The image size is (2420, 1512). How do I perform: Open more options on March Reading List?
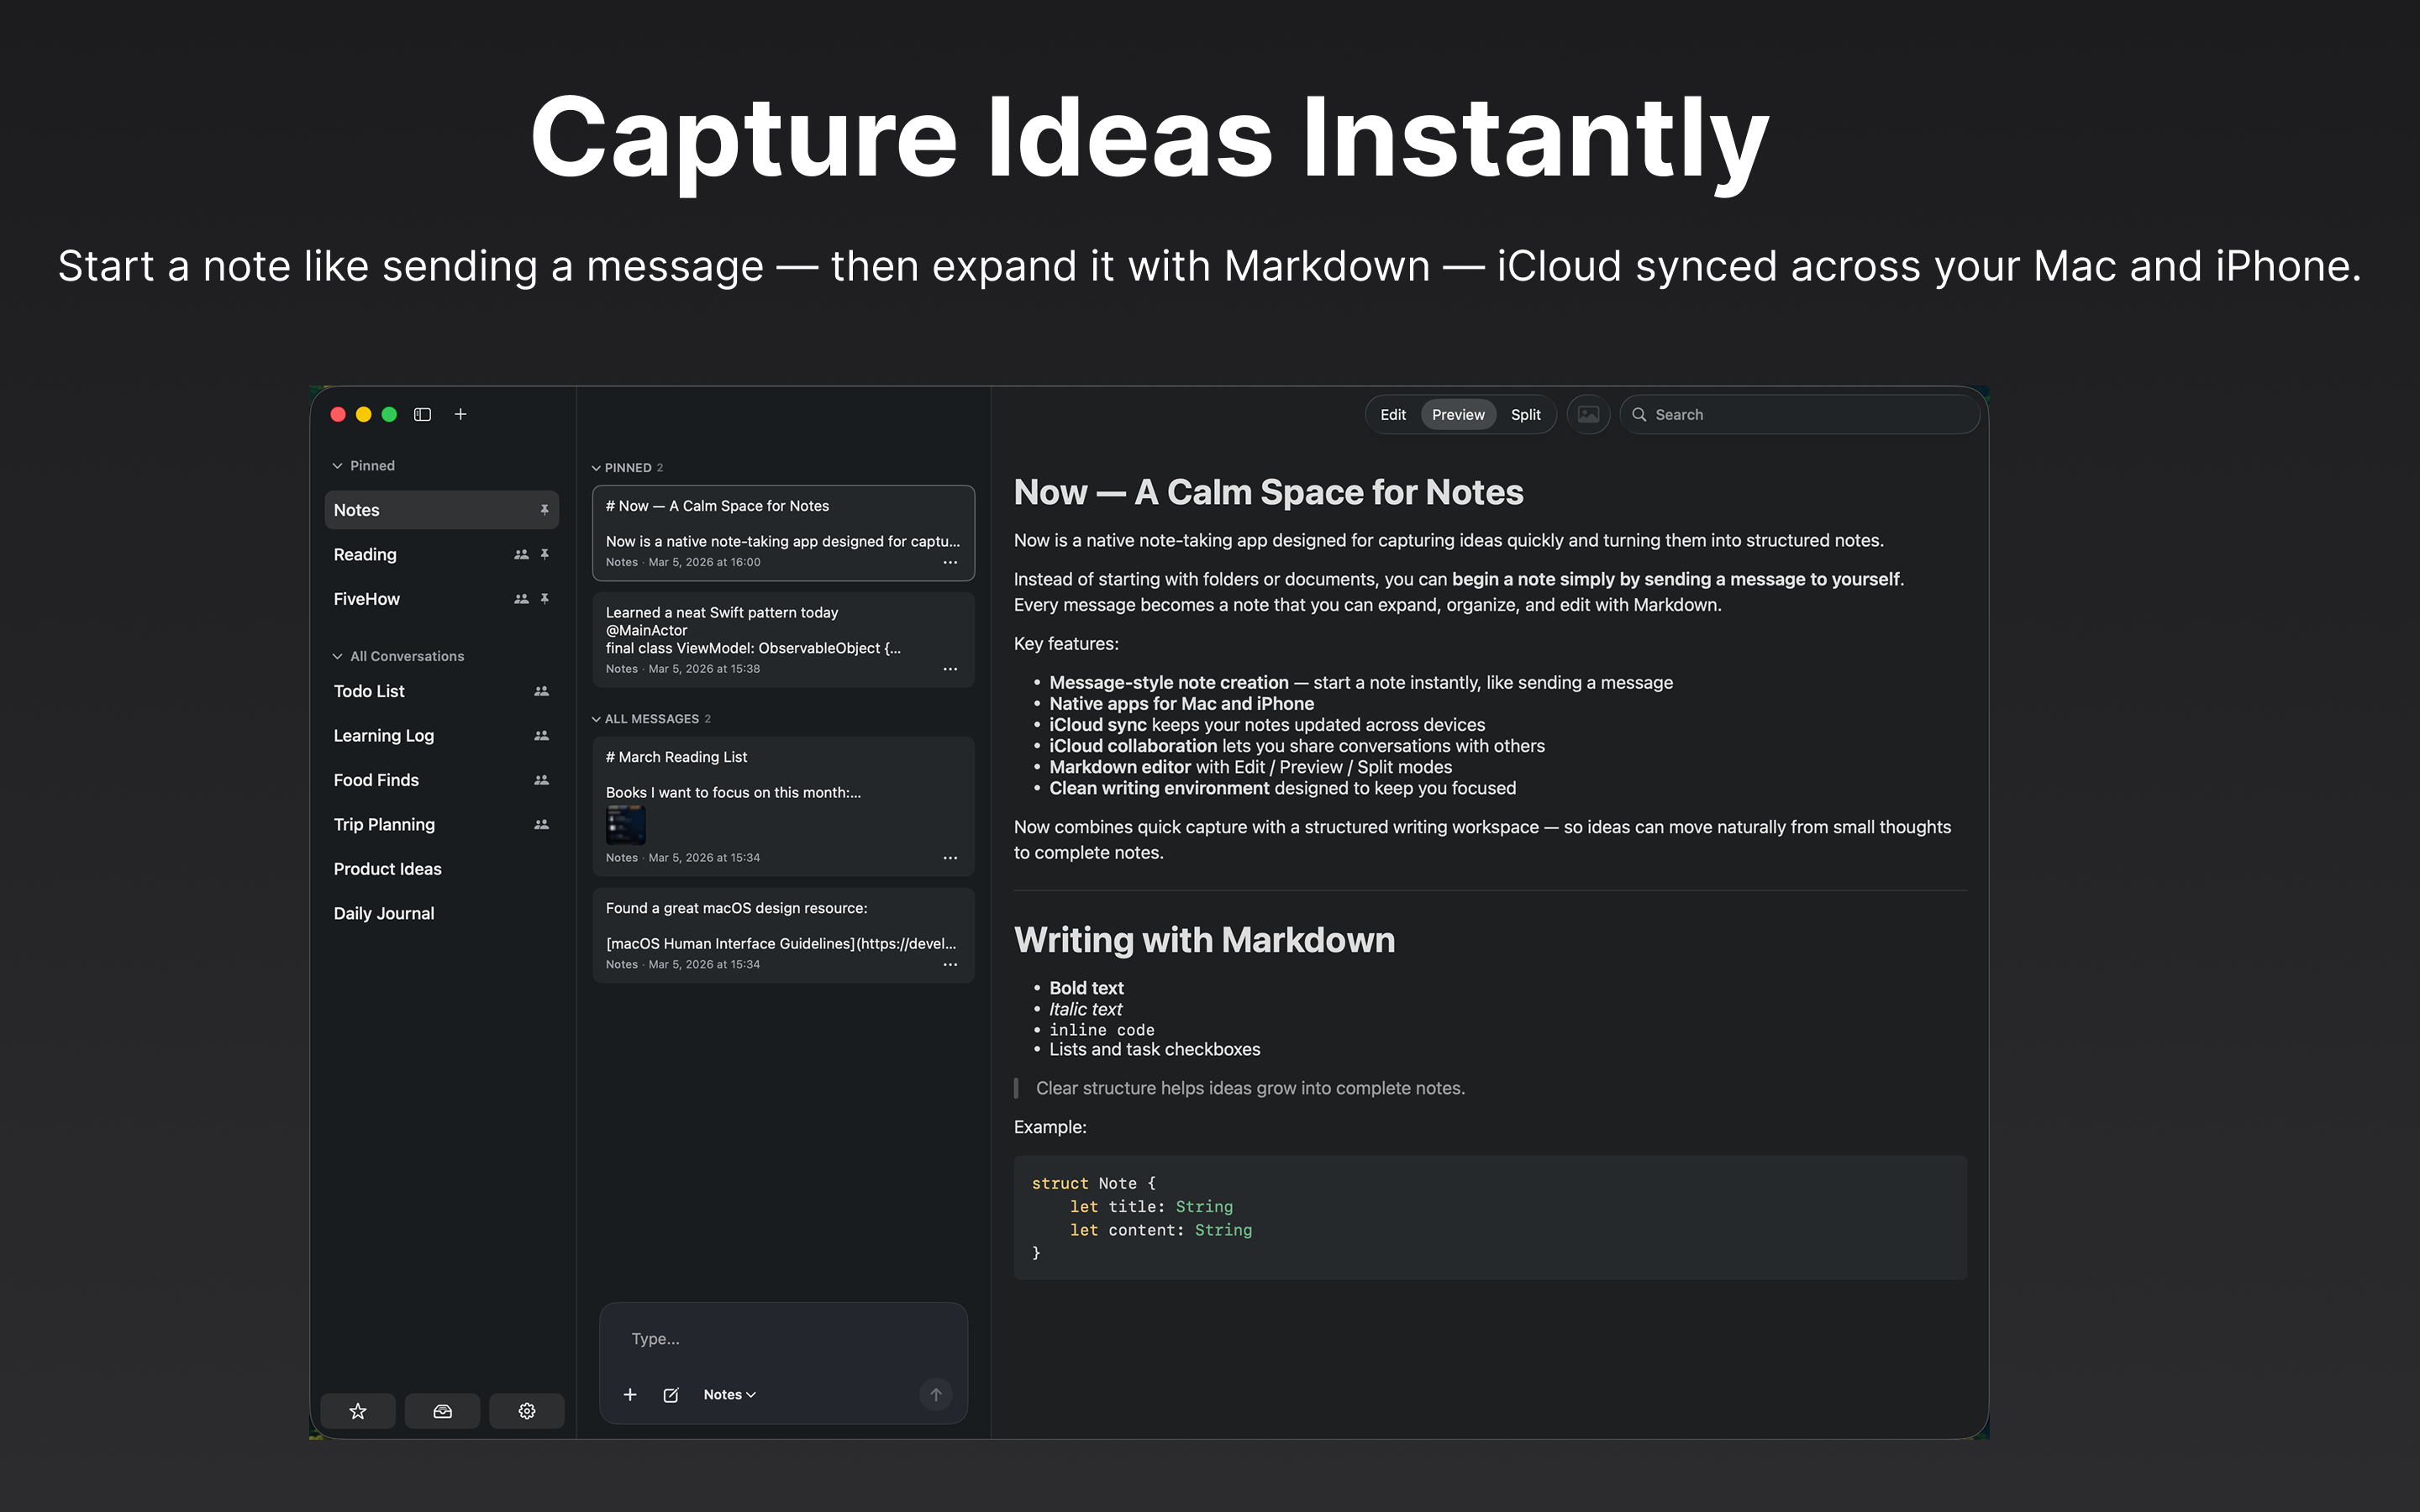click(x=950, y=858)
